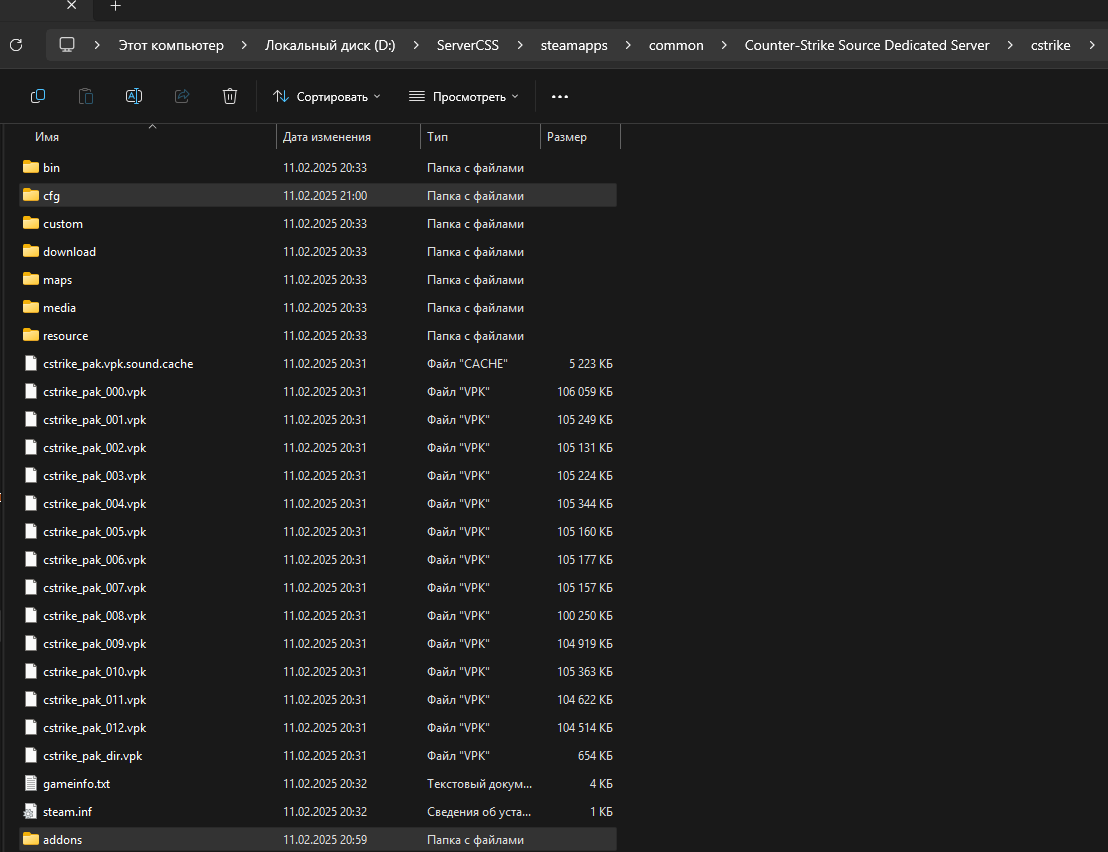
Task: Sort by Тип column header
Action: [x=437, y=137]
